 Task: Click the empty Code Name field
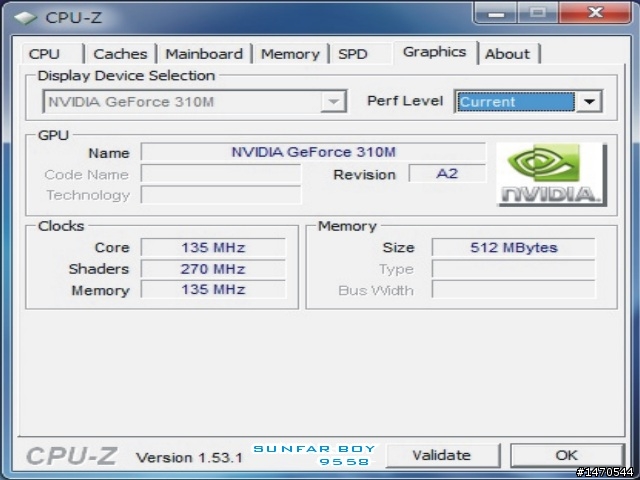pyautogui.click(x=221, y=174)
